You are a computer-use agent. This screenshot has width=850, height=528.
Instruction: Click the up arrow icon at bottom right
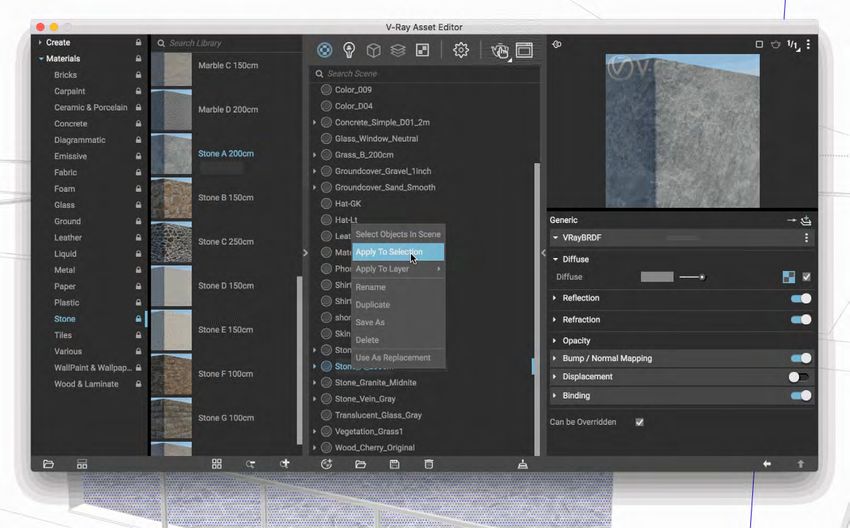[x=801, y=464]
